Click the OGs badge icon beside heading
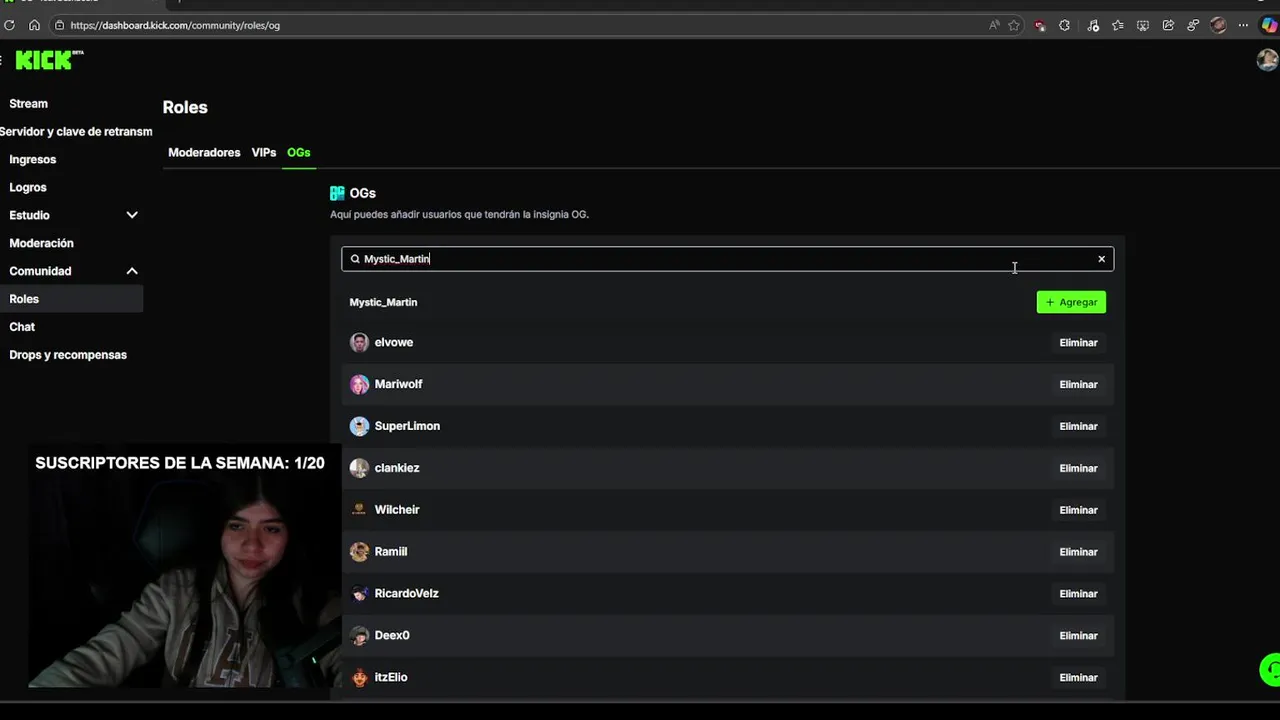 click(x=337, y=193)
